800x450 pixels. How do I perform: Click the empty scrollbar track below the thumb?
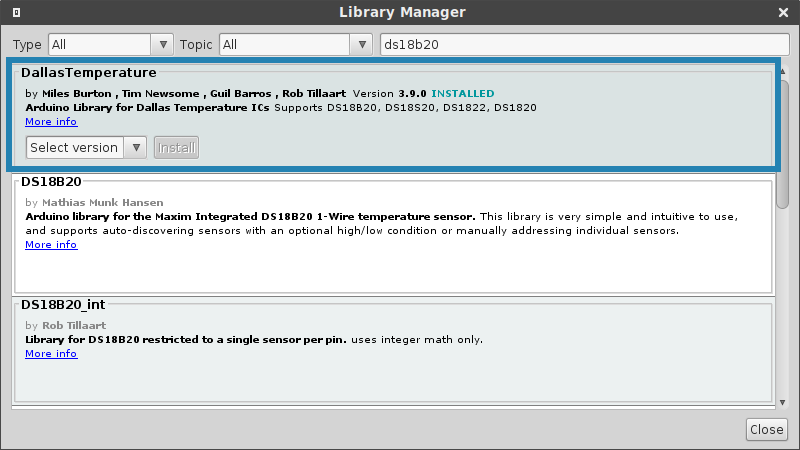point(783,300)
